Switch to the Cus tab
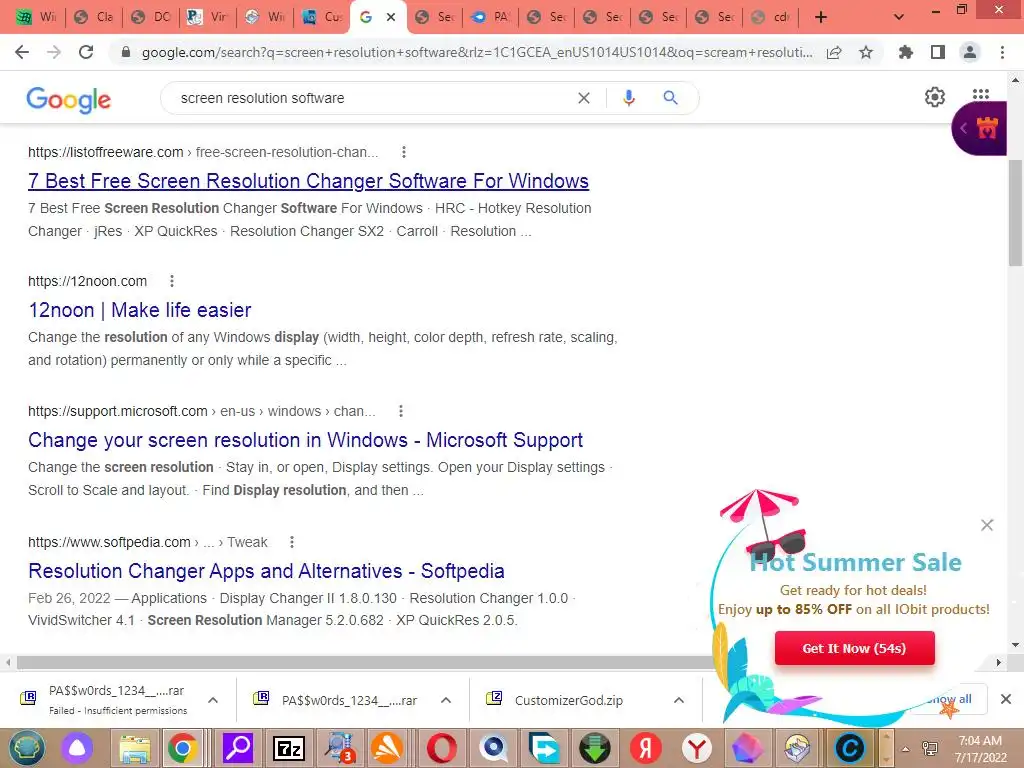 coord(321,17)
